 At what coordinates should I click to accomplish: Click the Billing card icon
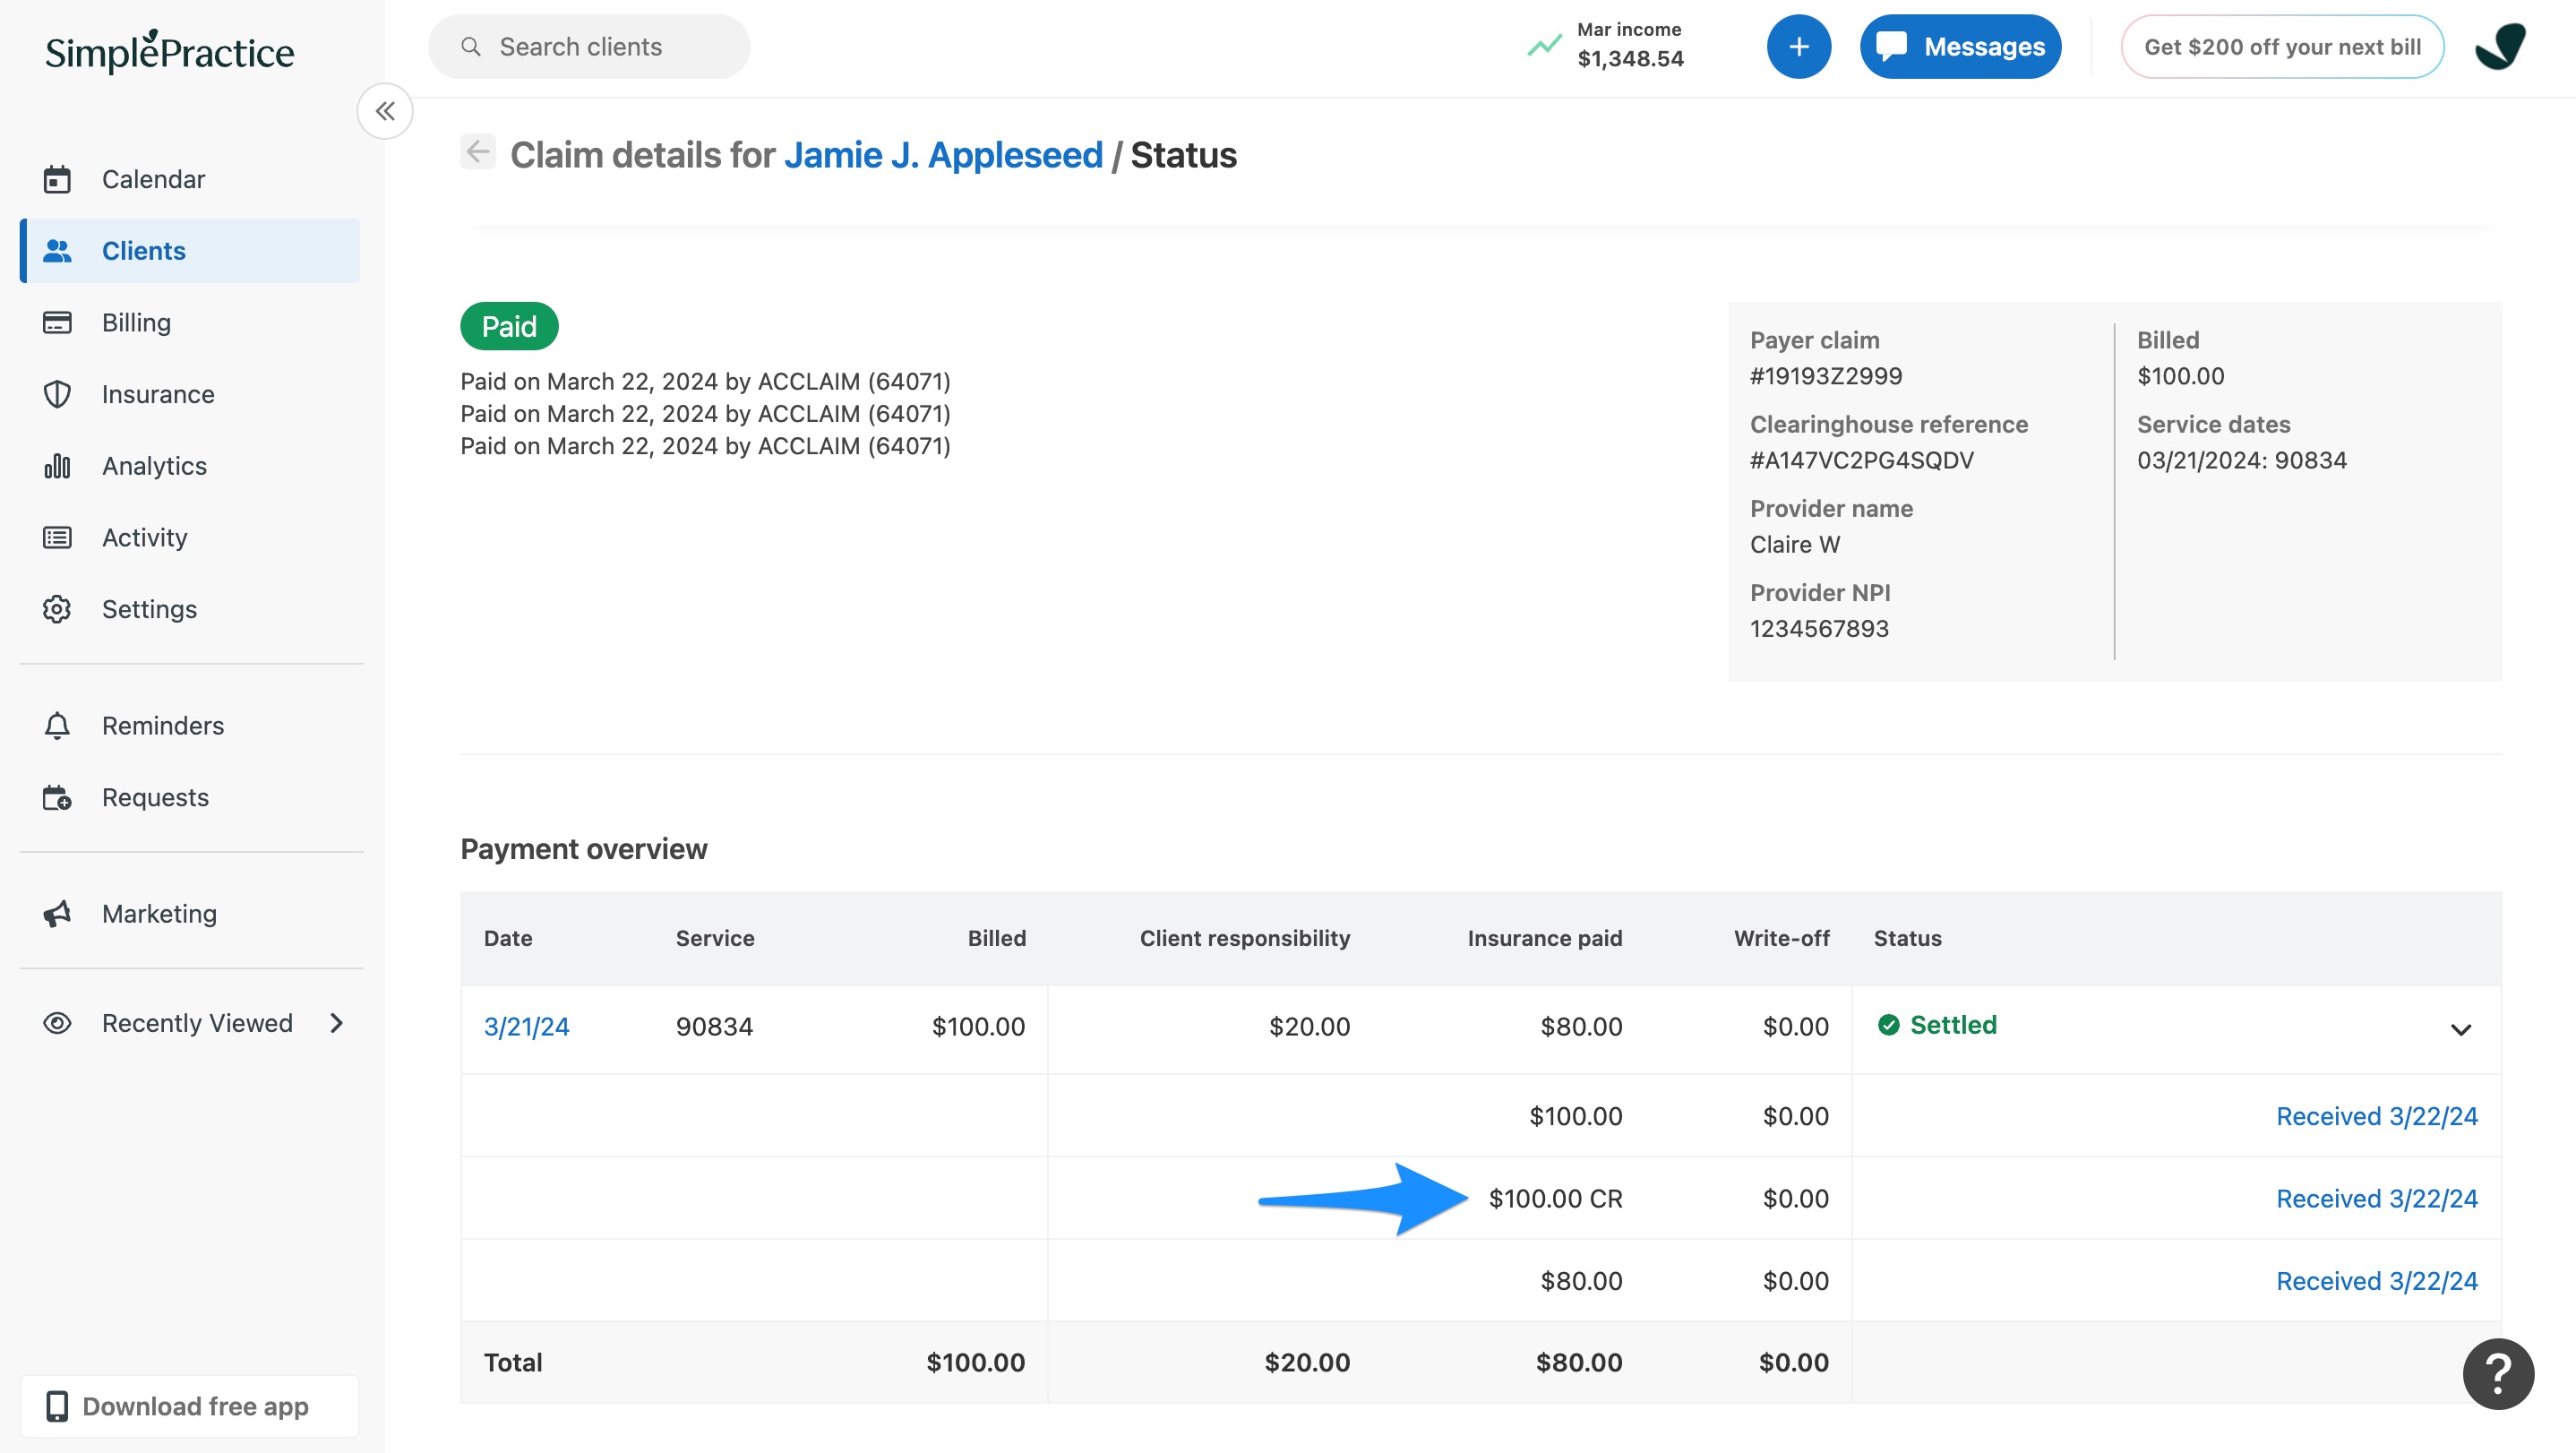(x=57, y=322)
